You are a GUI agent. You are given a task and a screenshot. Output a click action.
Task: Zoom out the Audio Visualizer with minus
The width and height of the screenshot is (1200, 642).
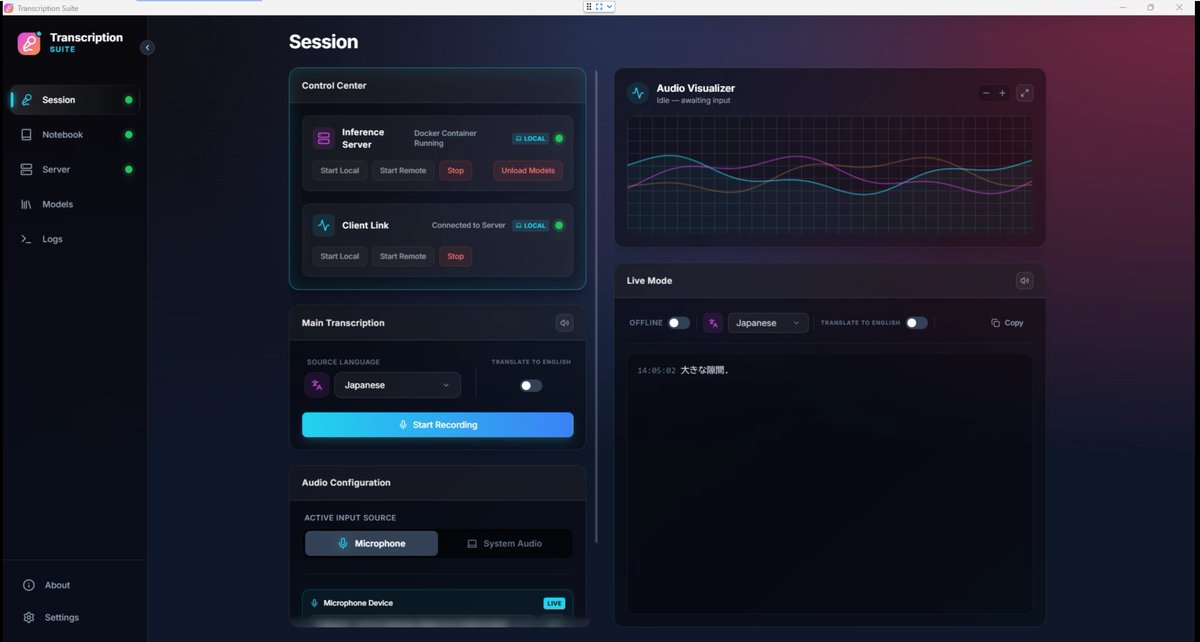point(986,93)
